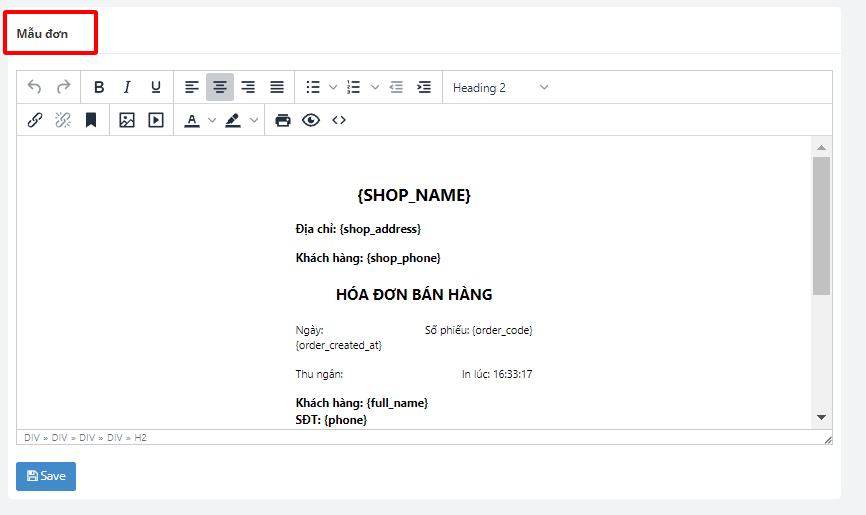This screenshot has height=515, width=866.
Task: Click the Undo icon in editor toolbar
Action: click(x=35, y=88)
